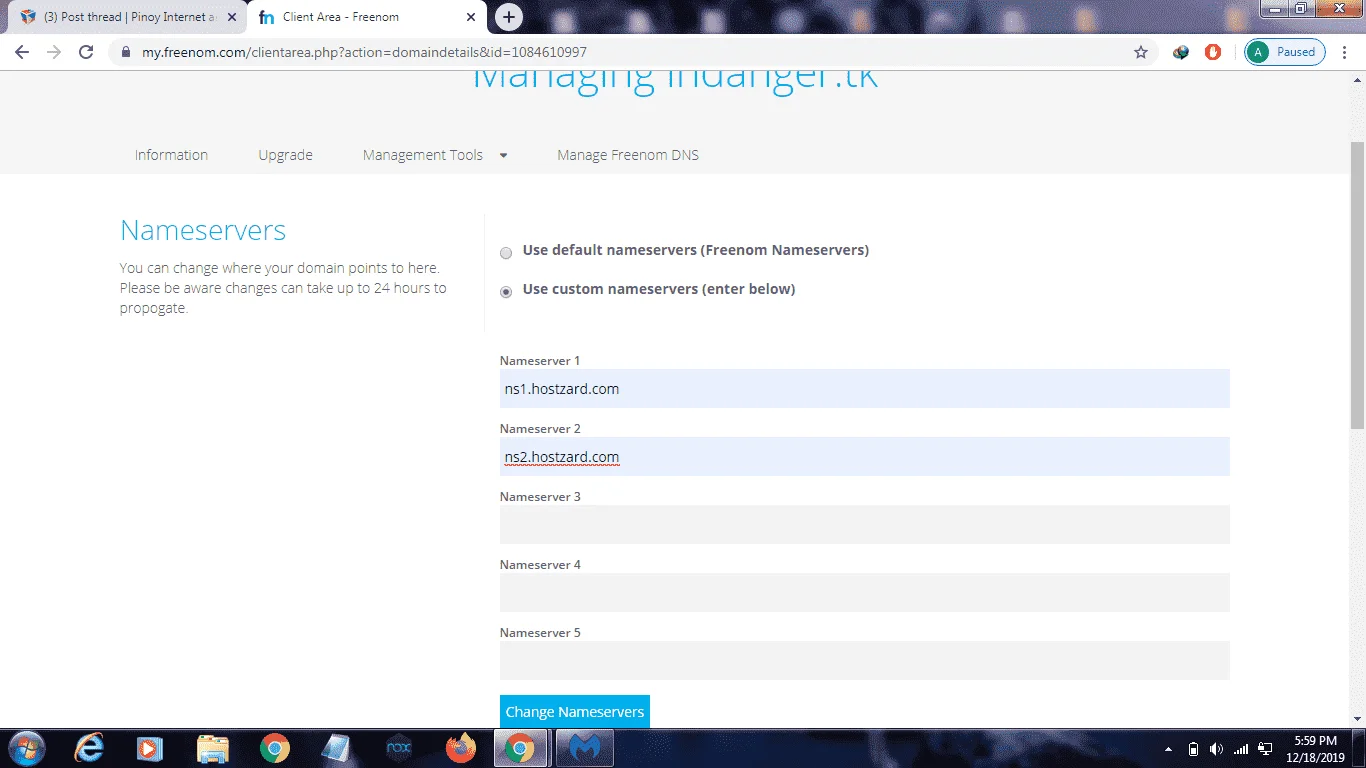The width and height of the screenshot is (1366, 768).
Task: Reload the Freenom page
Action: pos(86,52)
